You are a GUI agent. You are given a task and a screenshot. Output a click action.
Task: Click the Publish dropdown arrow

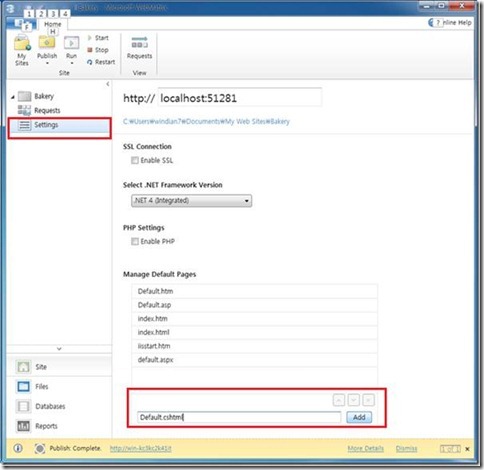click(47, 63)
